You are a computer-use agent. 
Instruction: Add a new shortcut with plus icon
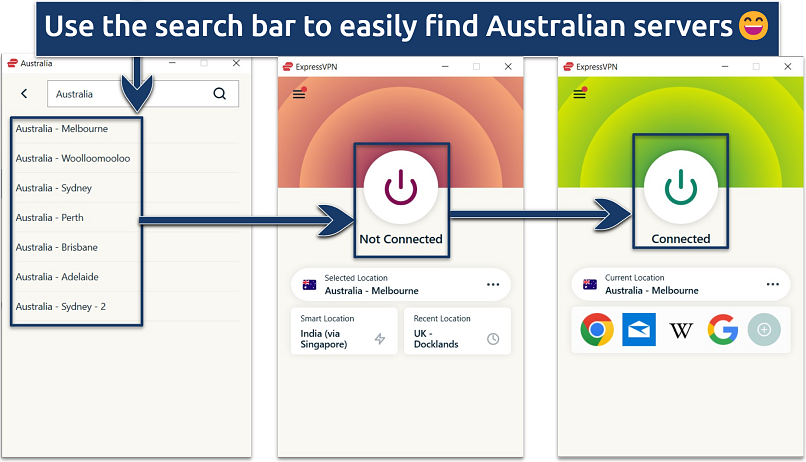tap(764, 329)
